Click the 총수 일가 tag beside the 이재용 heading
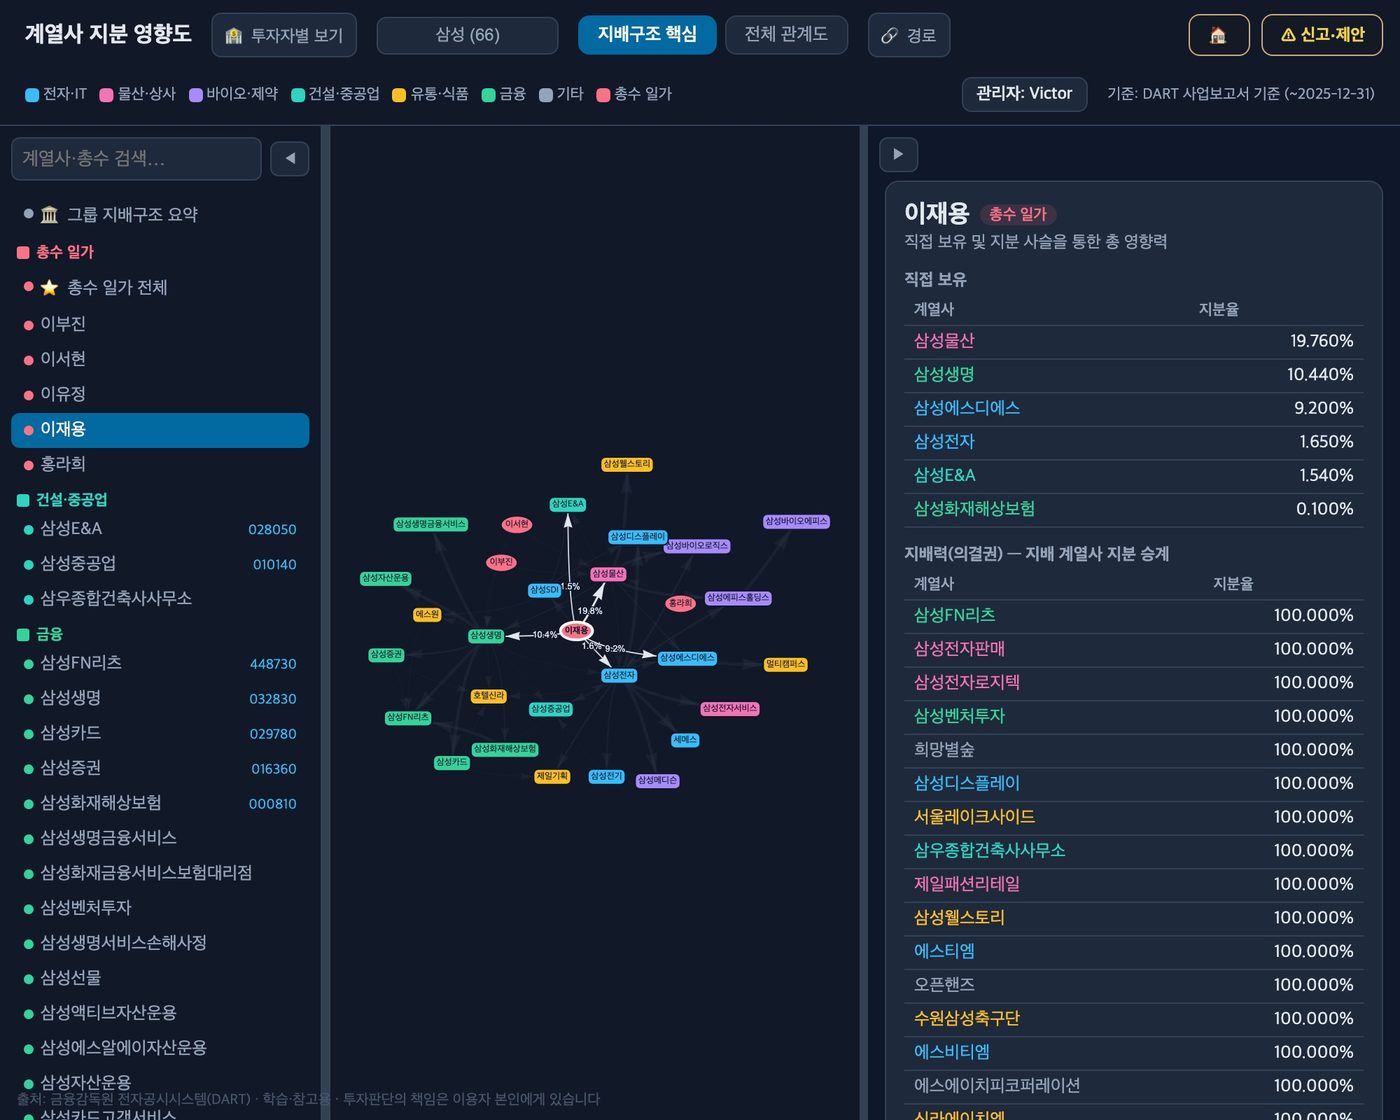Screen dimensions: 1400x1120 pos(1018,214)
